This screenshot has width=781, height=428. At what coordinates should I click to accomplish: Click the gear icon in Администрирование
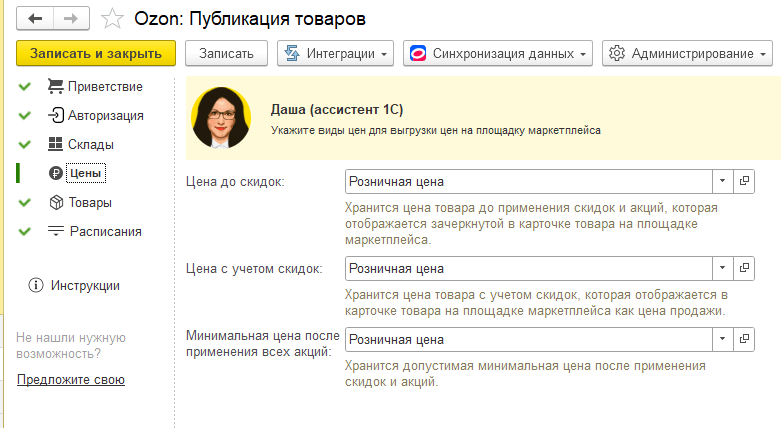[x=617, y=53]
